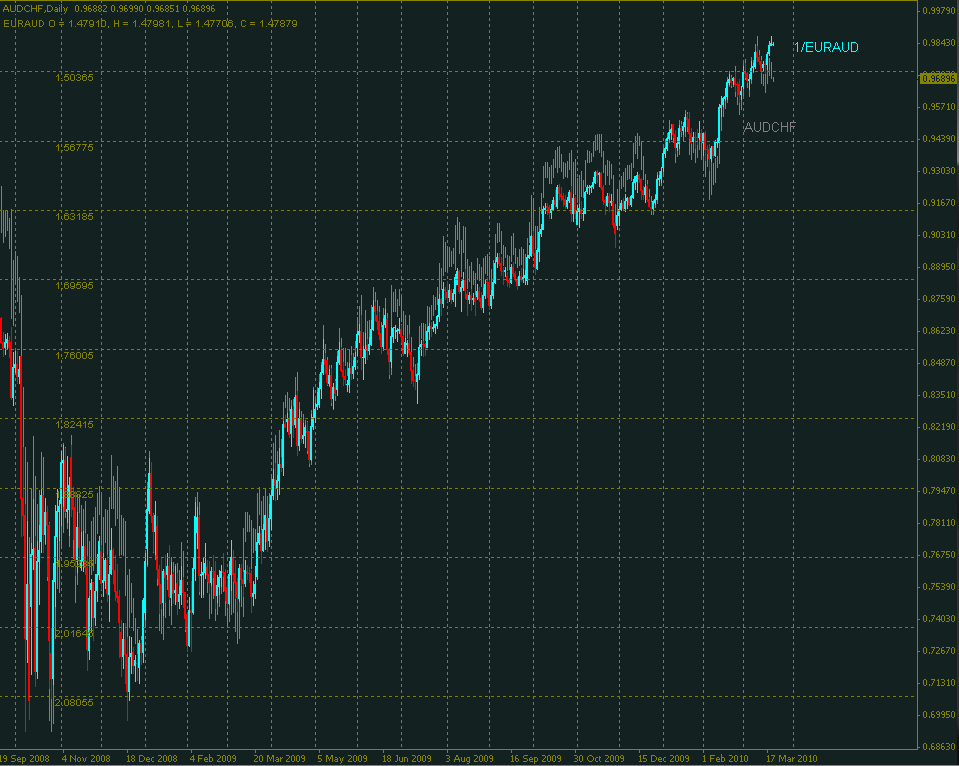Click price axis value 0.90310

coord(939,234)
